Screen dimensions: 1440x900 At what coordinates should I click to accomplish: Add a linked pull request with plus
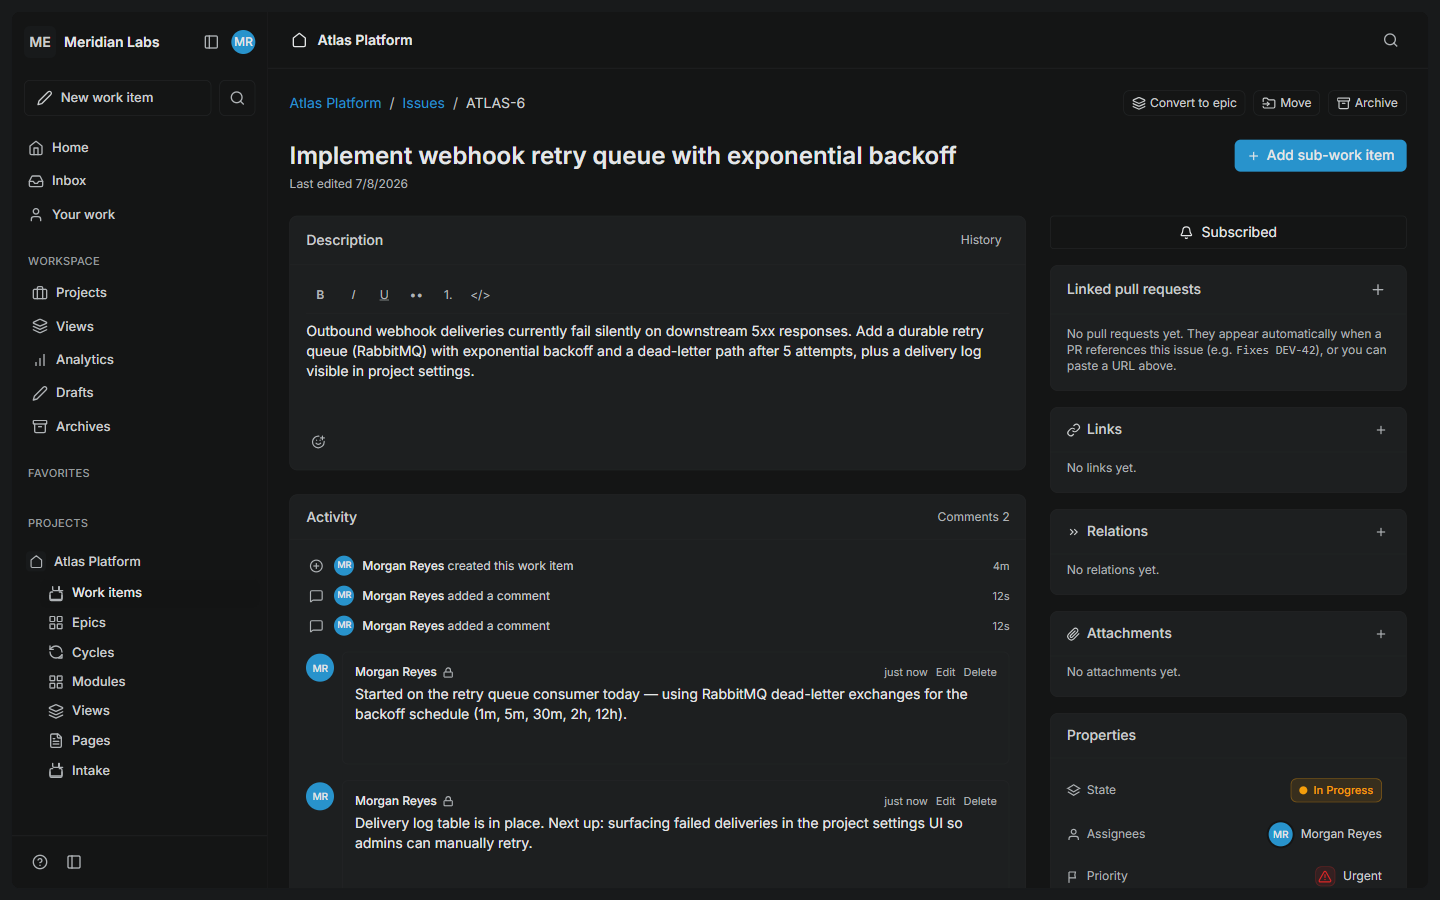click(x=1378, y=289)
